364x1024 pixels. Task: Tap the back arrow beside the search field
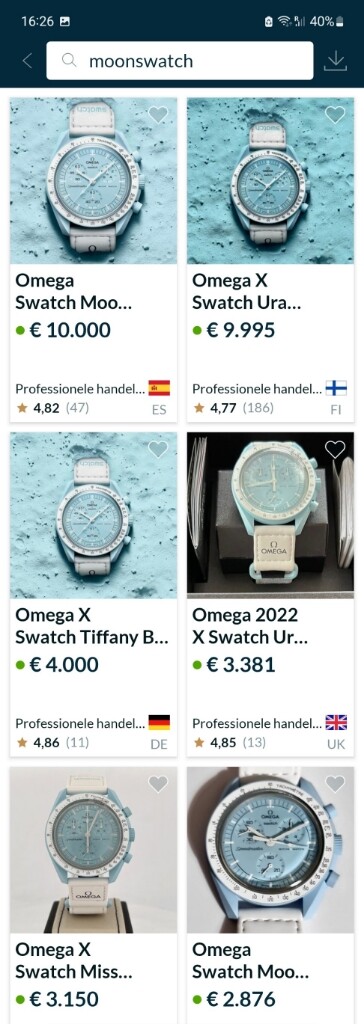[27, 61]
